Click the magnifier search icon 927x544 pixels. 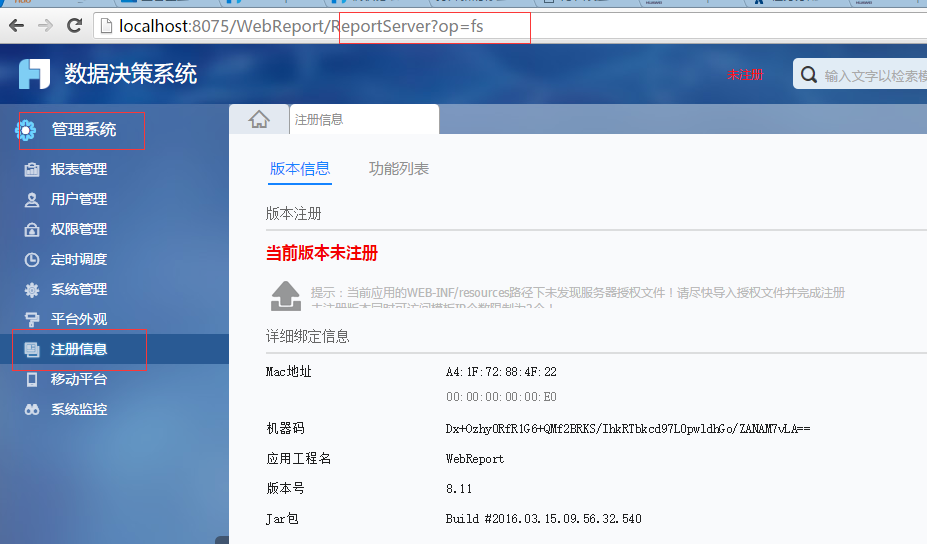click(808, 75)
